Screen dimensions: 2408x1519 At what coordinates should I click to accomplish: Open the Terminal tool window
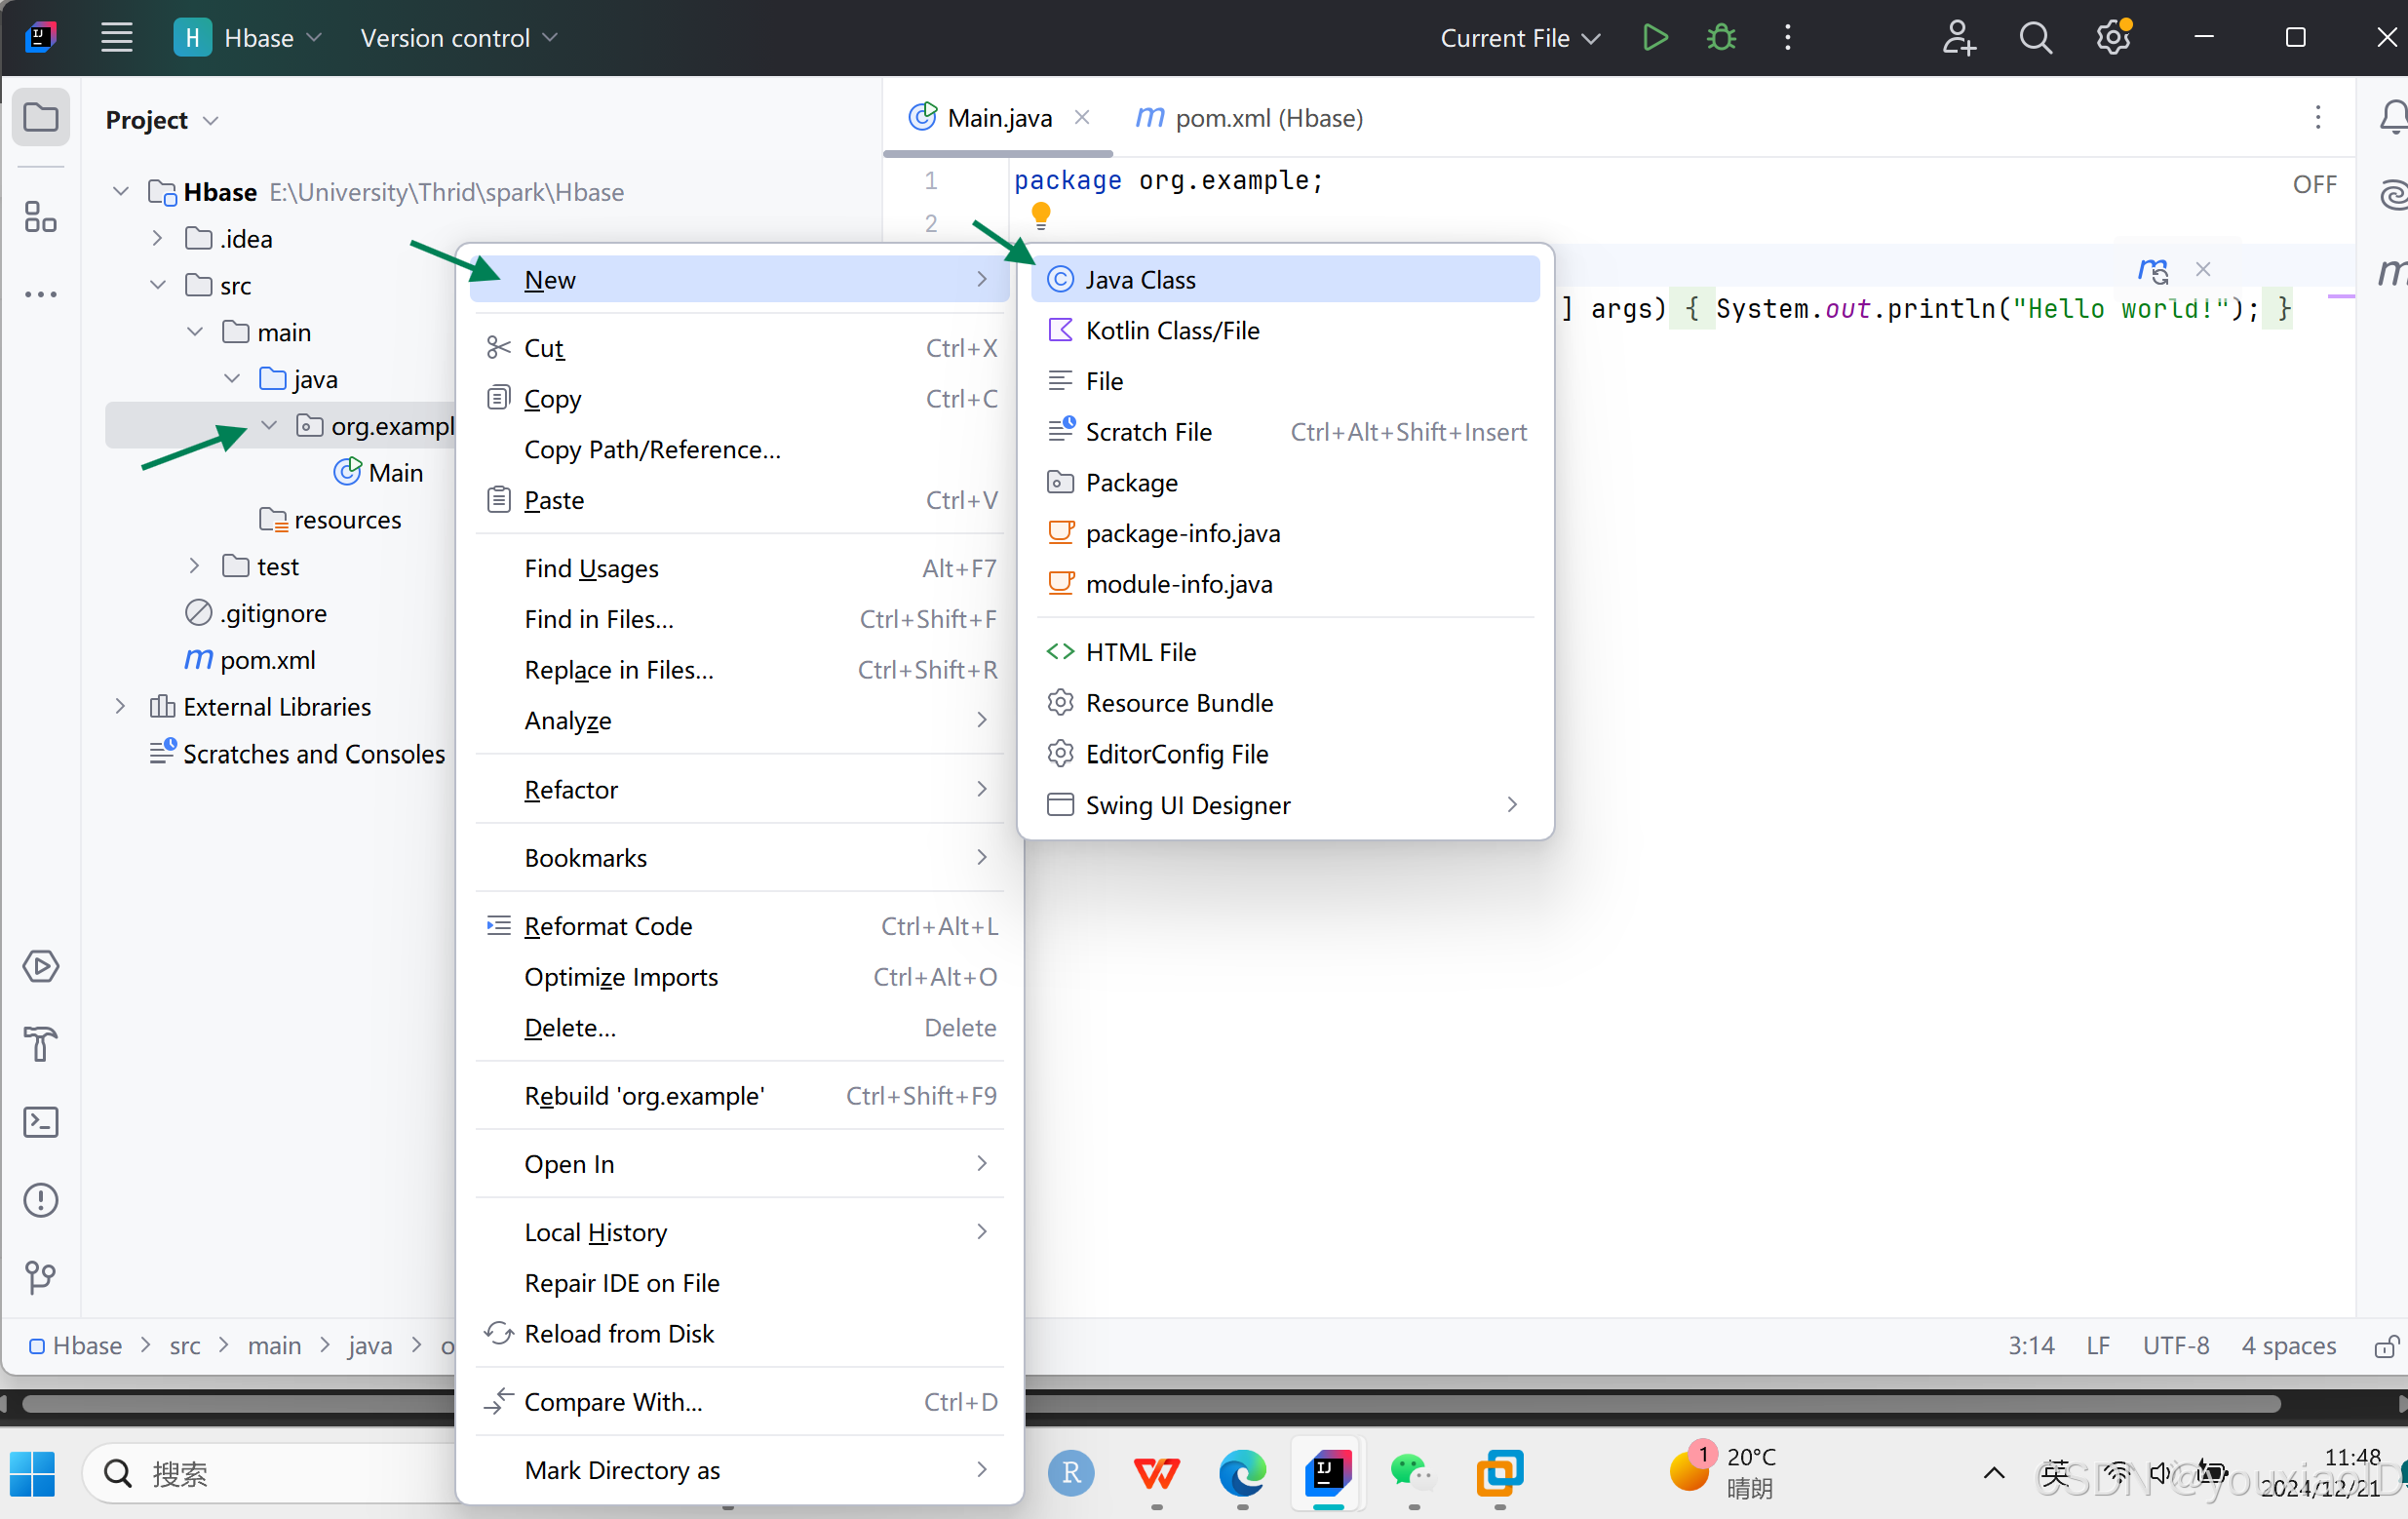click(41, 1122)
